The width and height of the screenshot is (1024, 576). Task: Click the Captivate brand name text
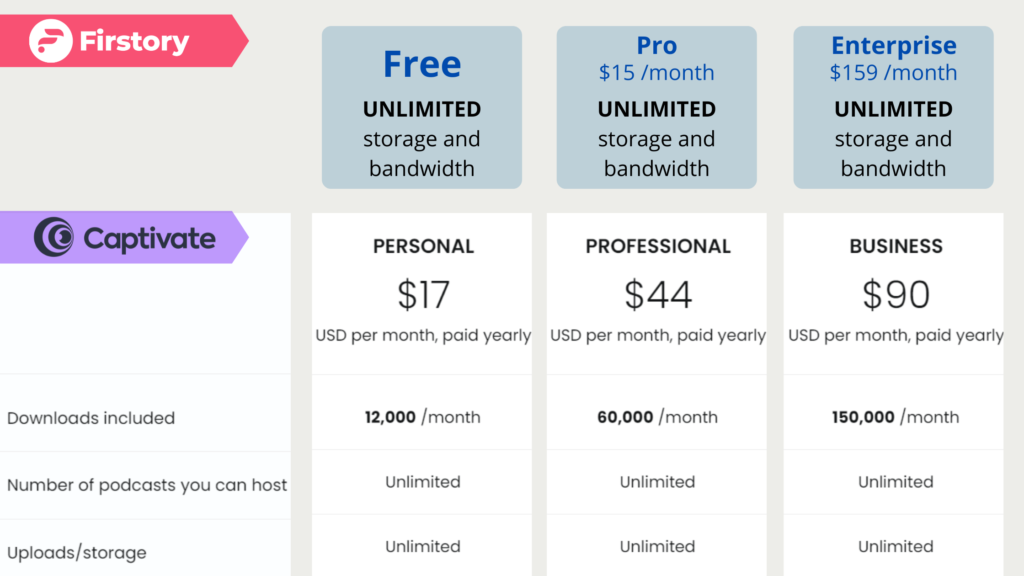pos(150,238)
